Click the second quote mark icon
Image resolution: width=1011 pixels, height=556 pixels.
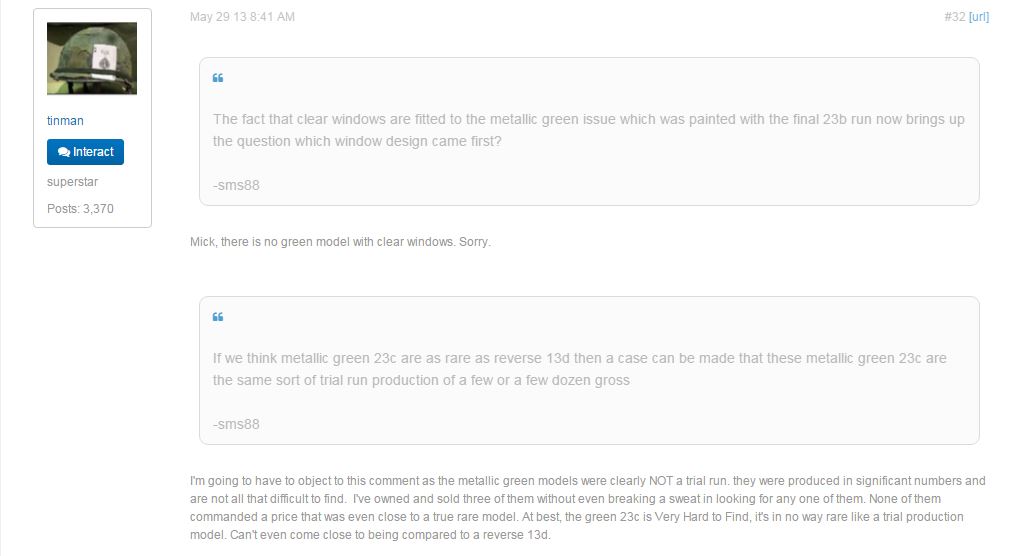point(218,317)
